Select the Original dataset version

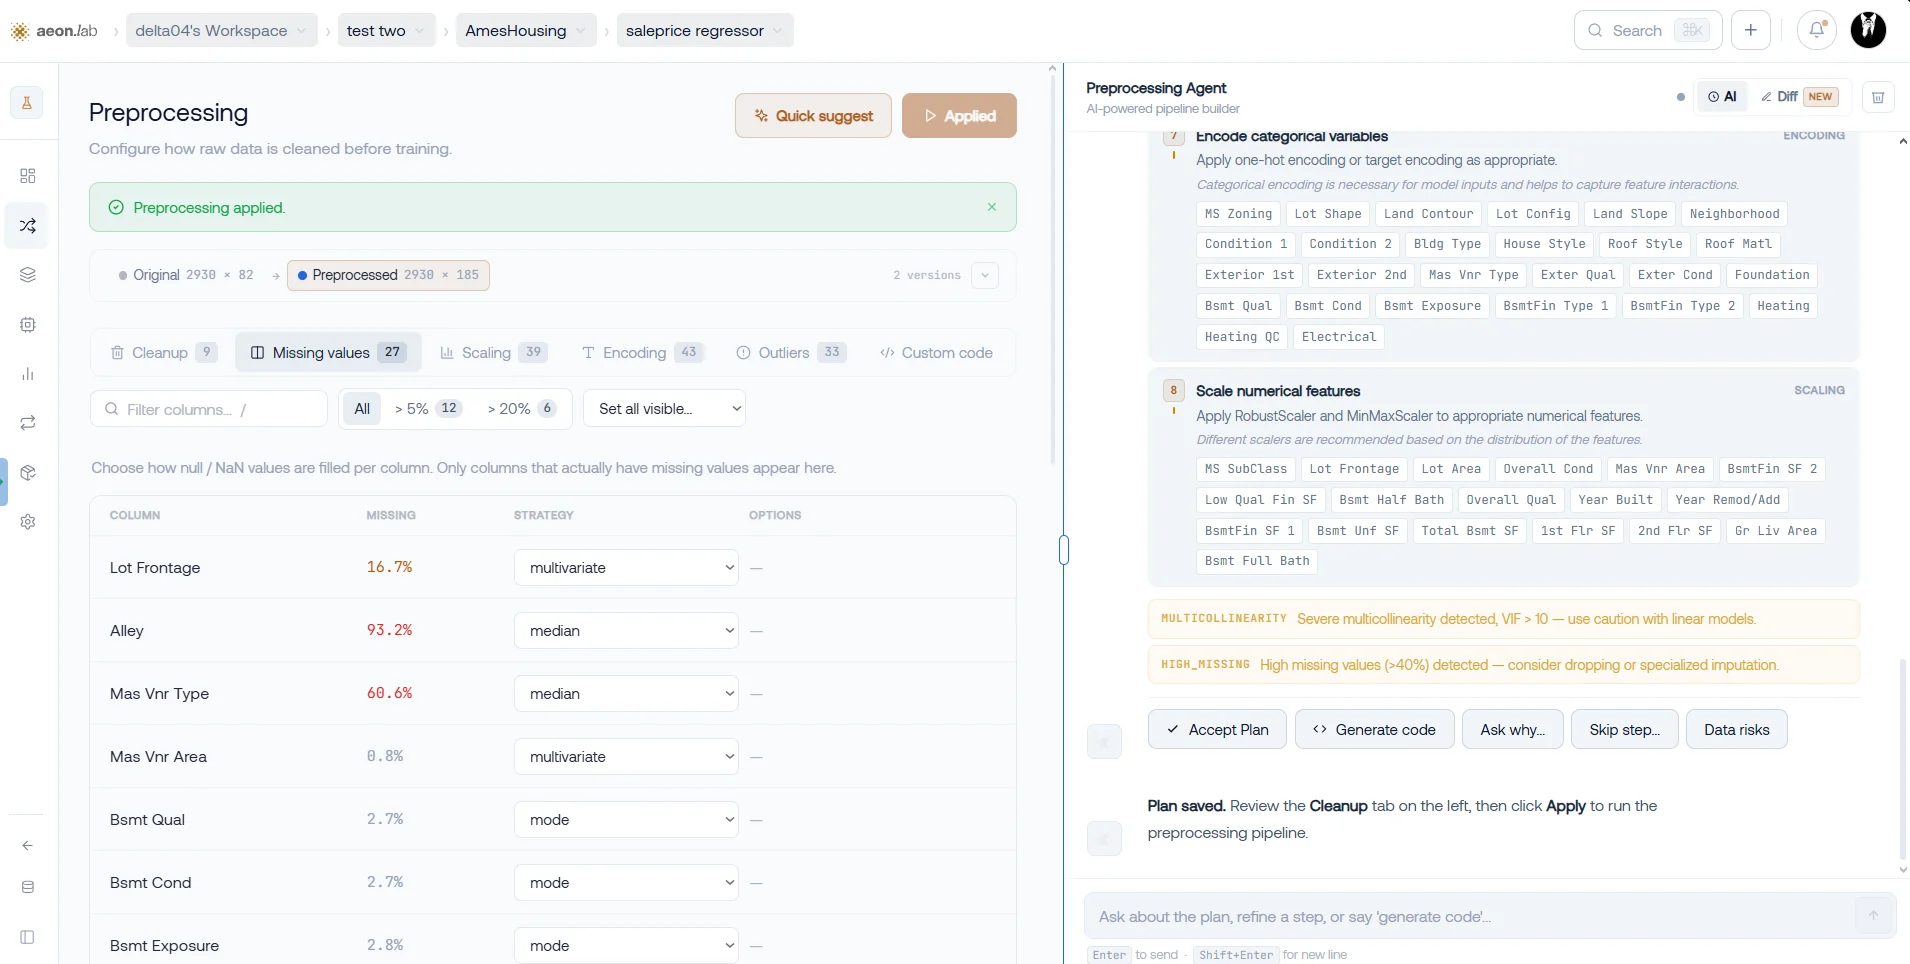pos(186,275)
